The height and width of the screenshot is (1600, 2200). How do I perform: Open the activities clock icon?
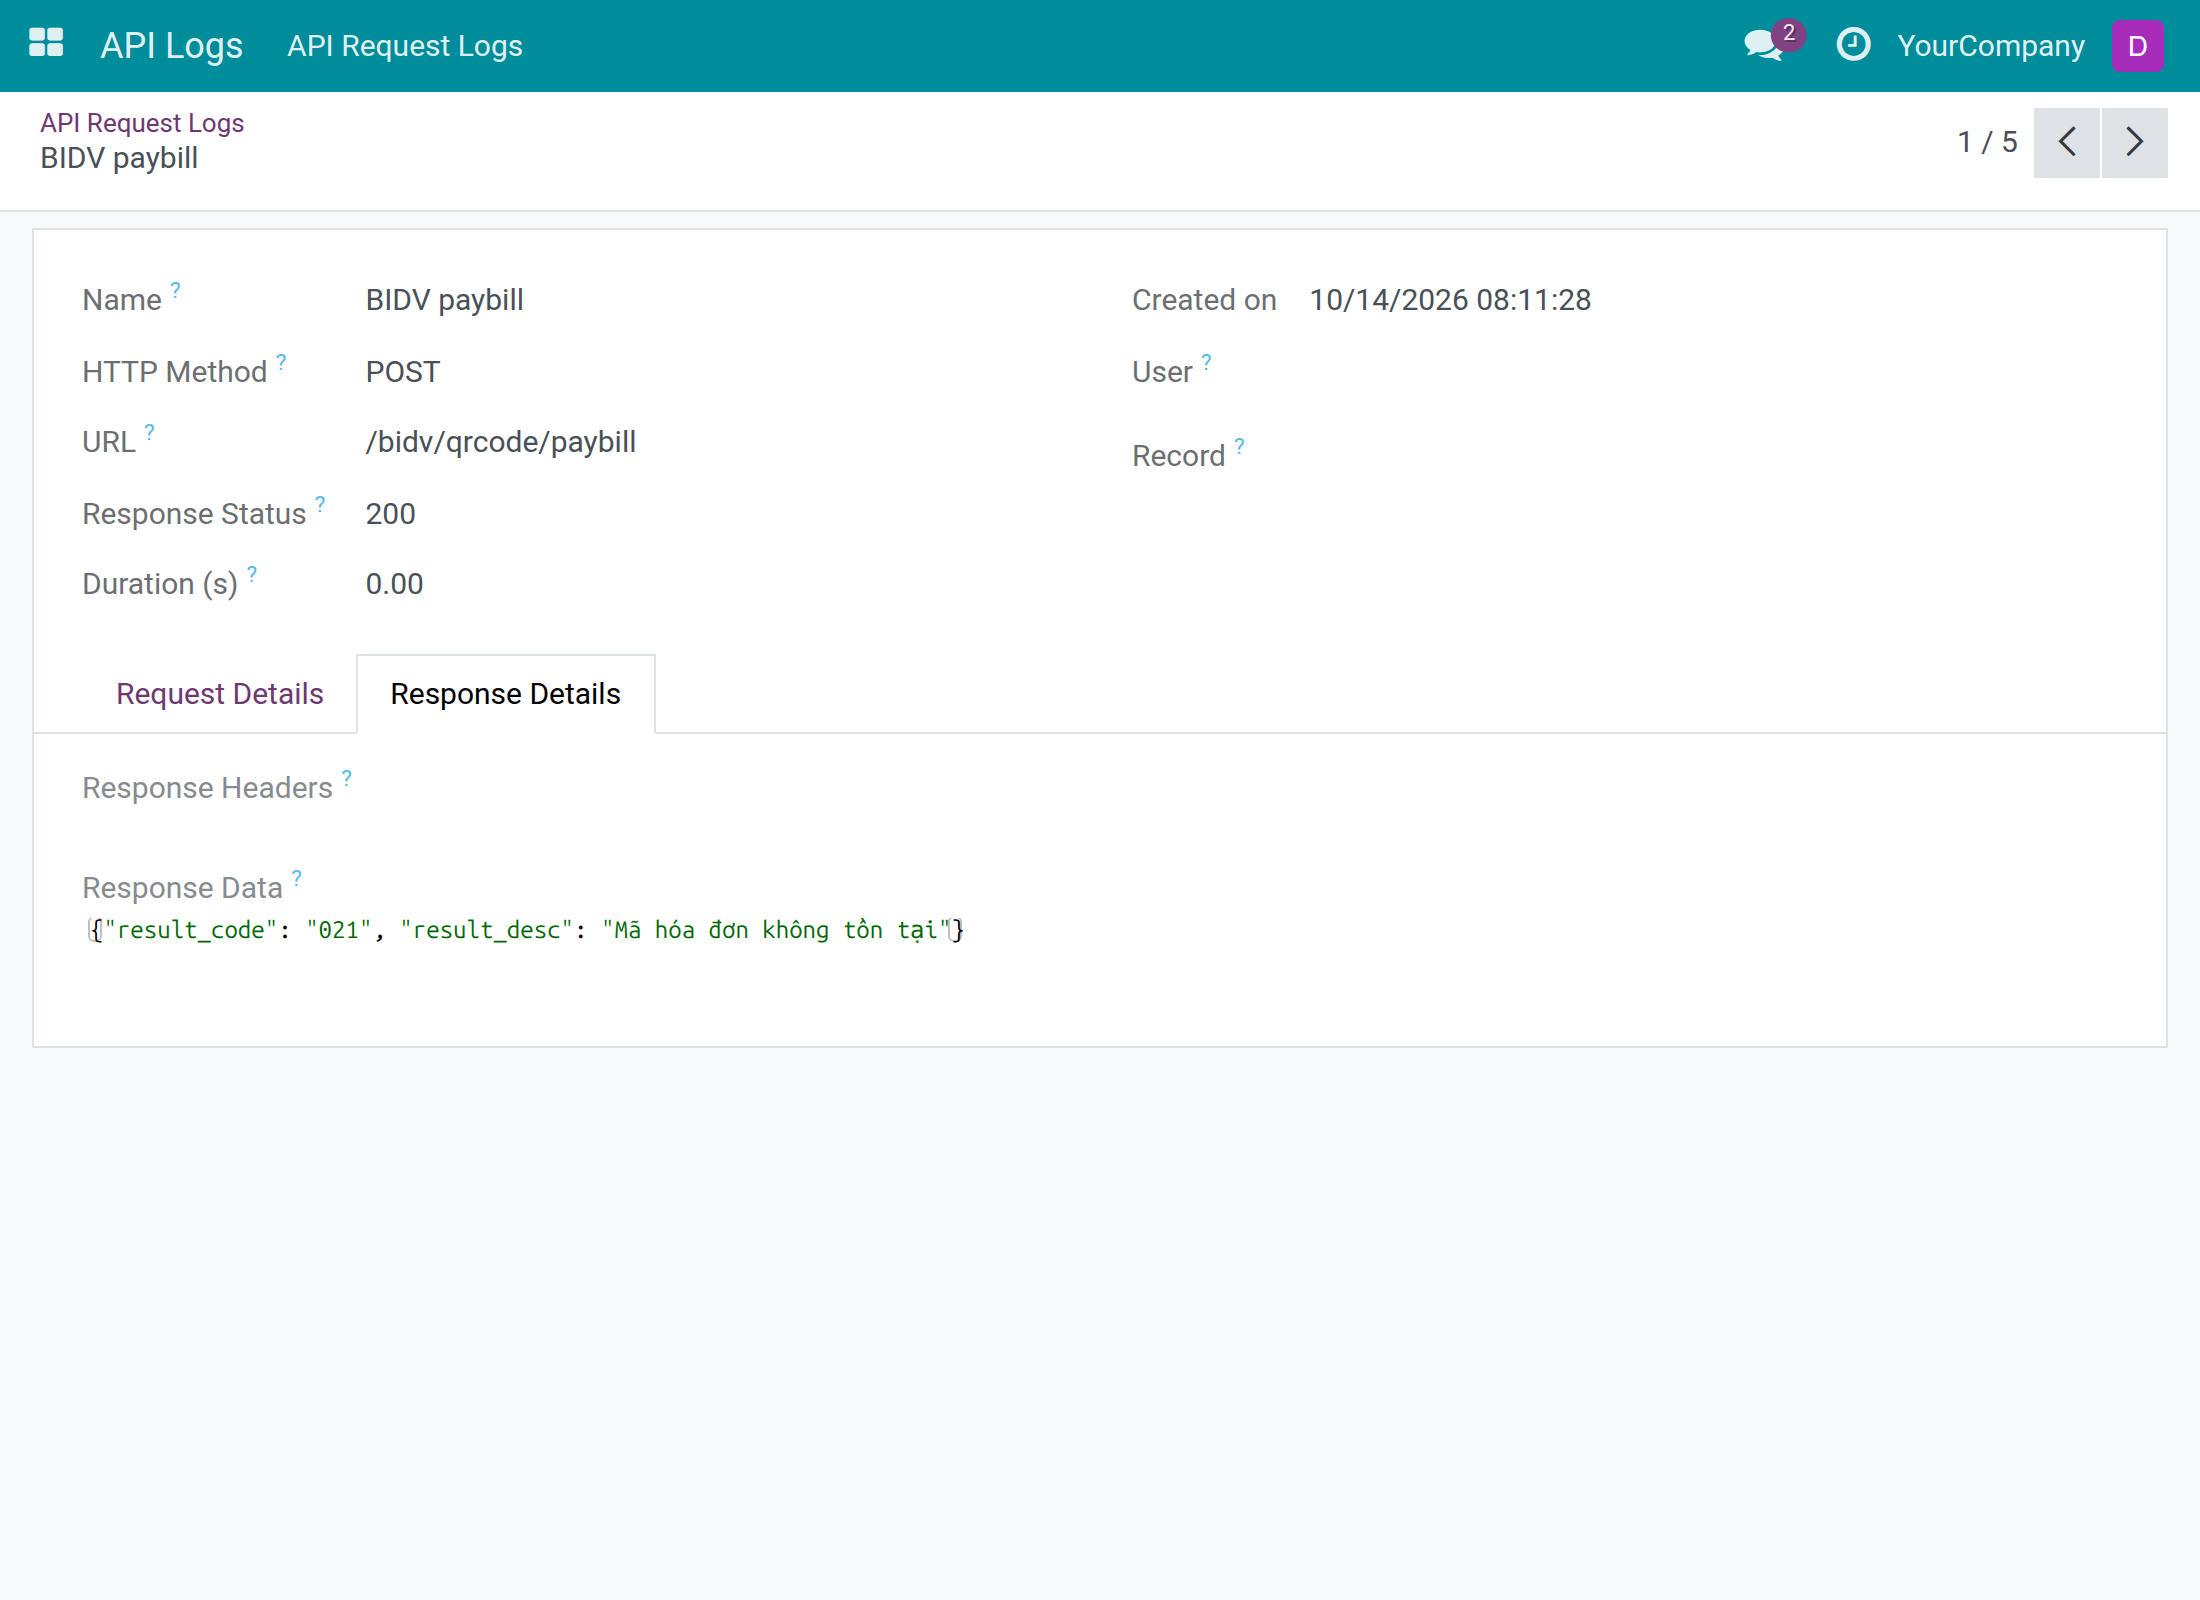pyautogui.click(x=1853, y=45)
